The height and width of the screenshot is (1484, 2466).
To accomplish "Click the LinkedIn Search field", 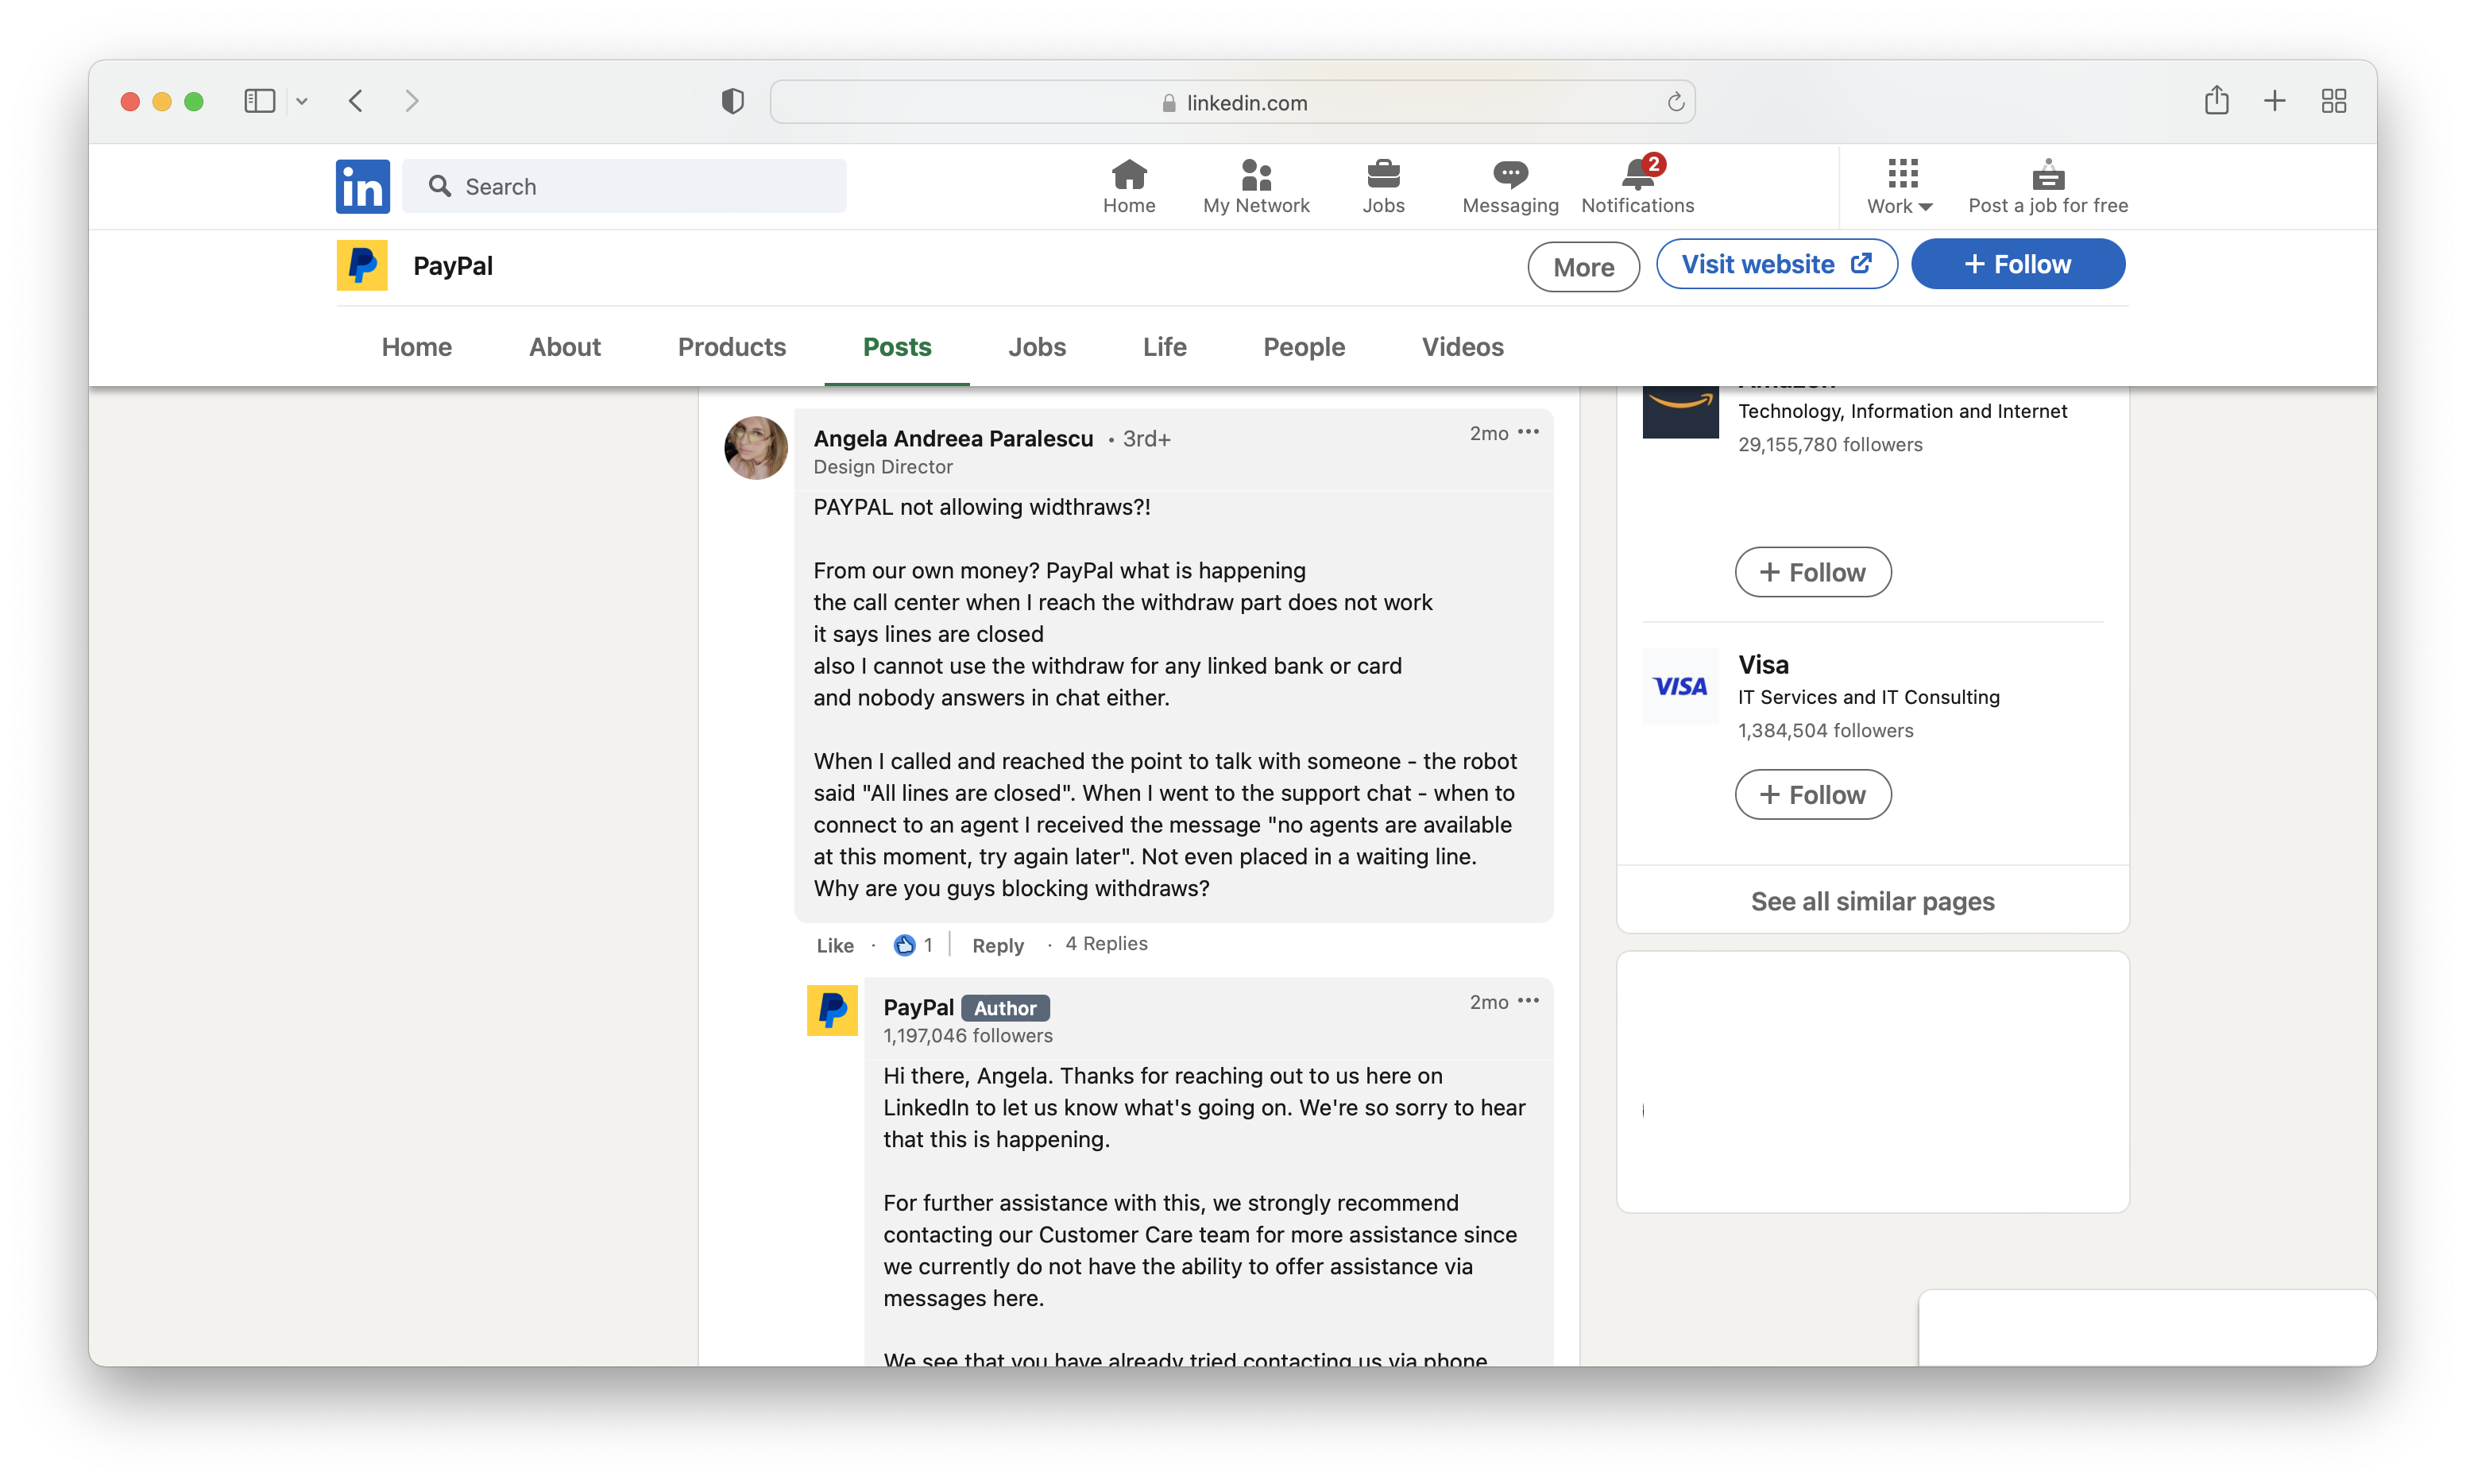I will [624, 186].
